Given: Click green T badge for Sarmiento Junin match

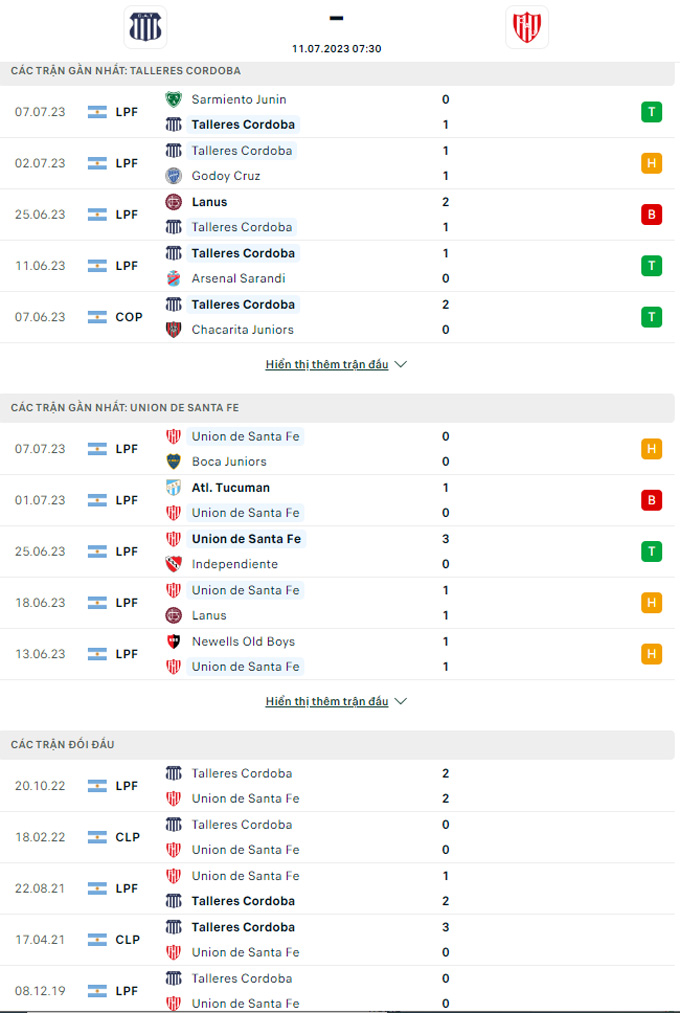Looking at the screenshot, I should coord(652,112).
